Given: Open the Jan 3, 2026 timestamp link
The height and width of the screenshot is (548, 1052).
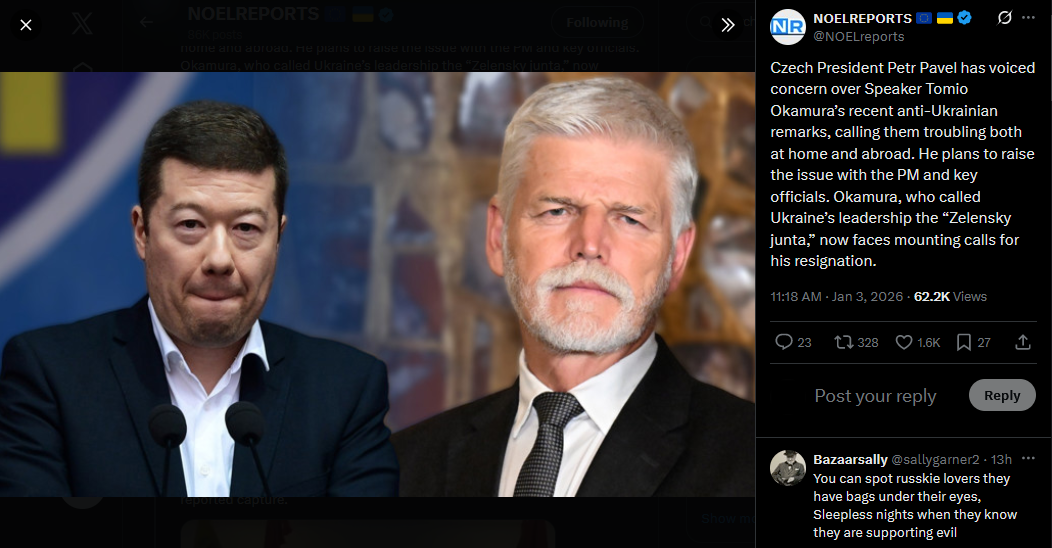Looking at the screenshot, I should click(867, 296).
